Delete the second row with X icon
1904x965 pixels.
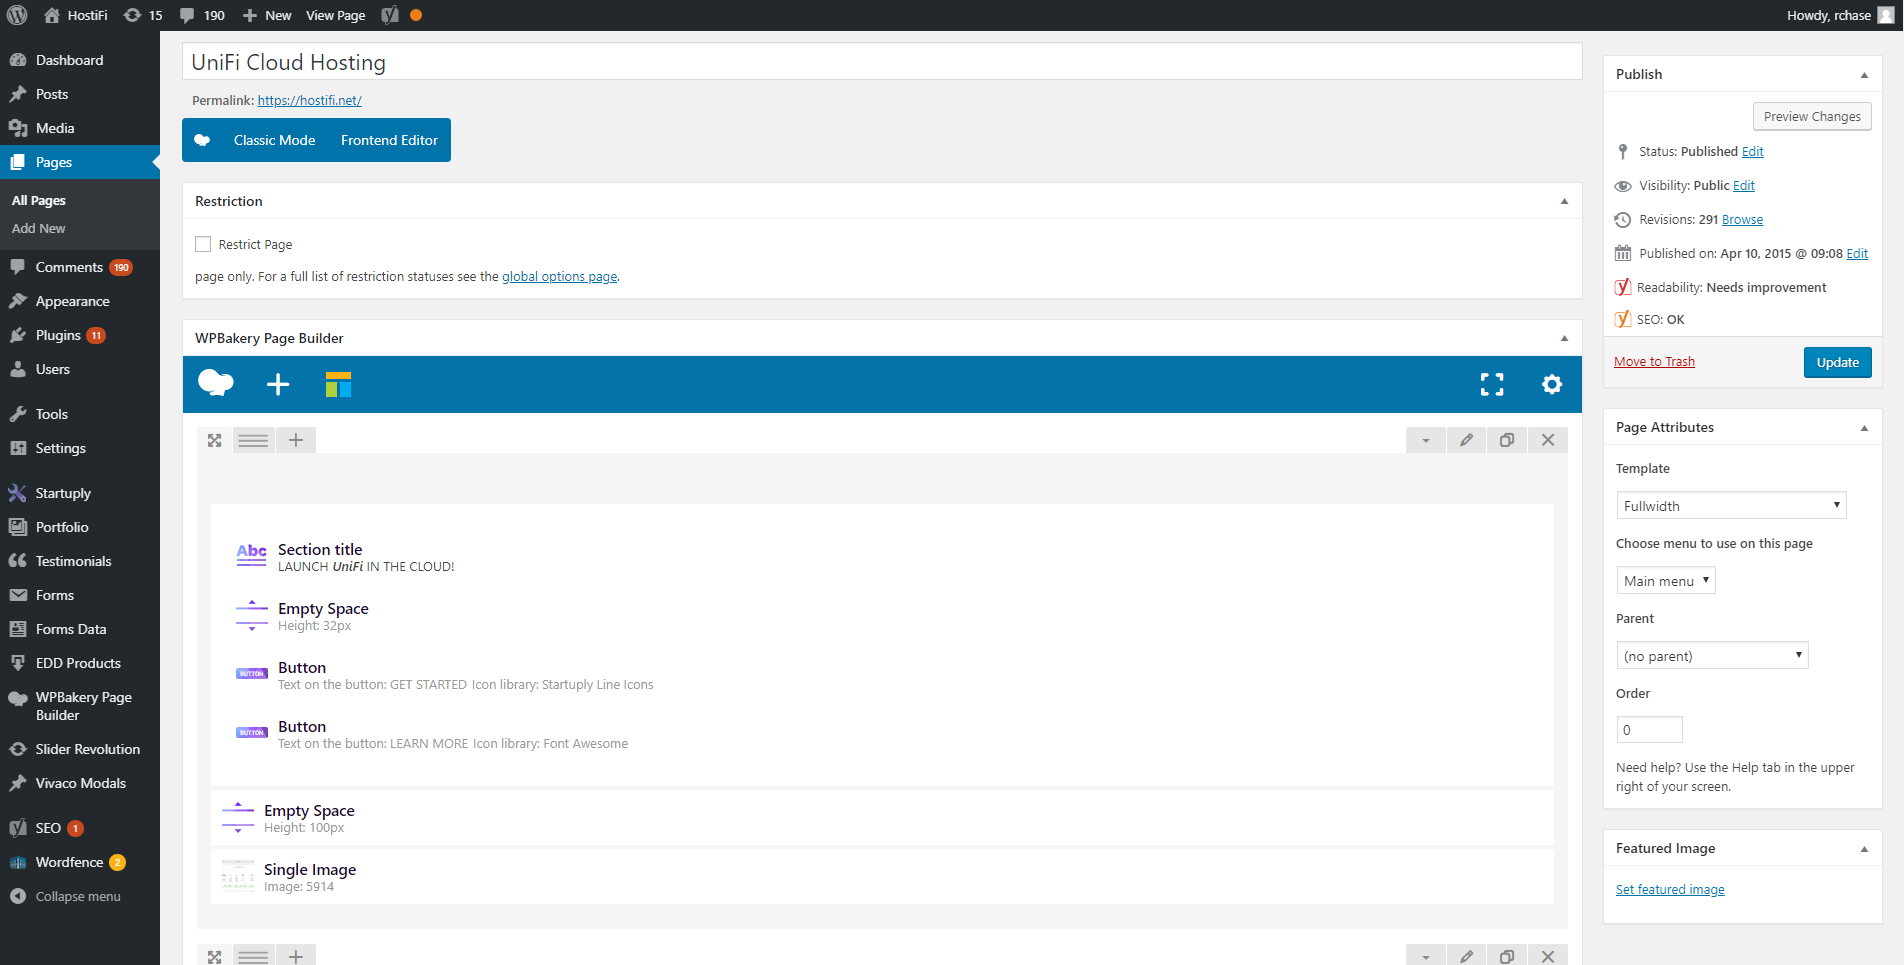(x=1548, y=956)
